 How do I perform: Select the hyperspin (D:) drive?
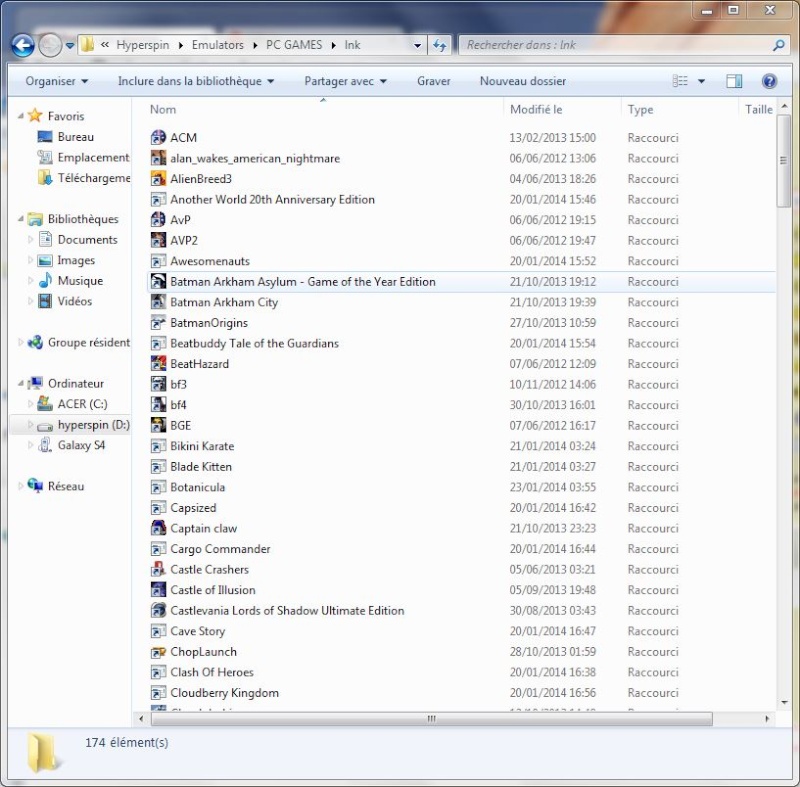93,425
